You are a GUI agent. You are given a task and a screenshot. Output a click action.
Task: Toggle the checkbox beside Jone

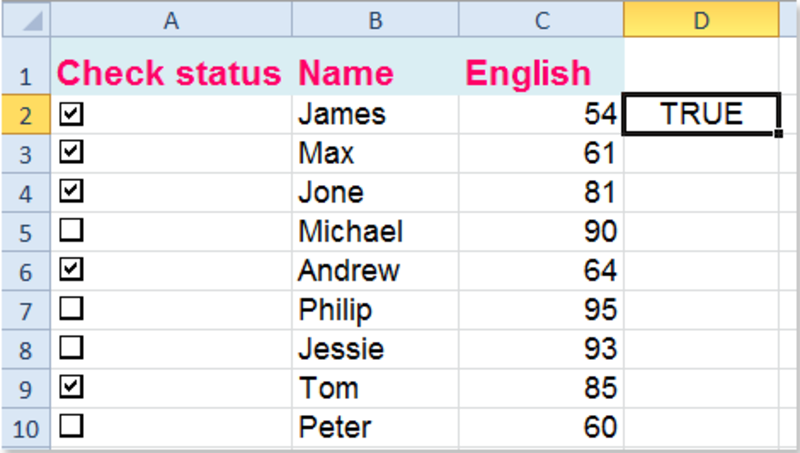tap(71, 191)
